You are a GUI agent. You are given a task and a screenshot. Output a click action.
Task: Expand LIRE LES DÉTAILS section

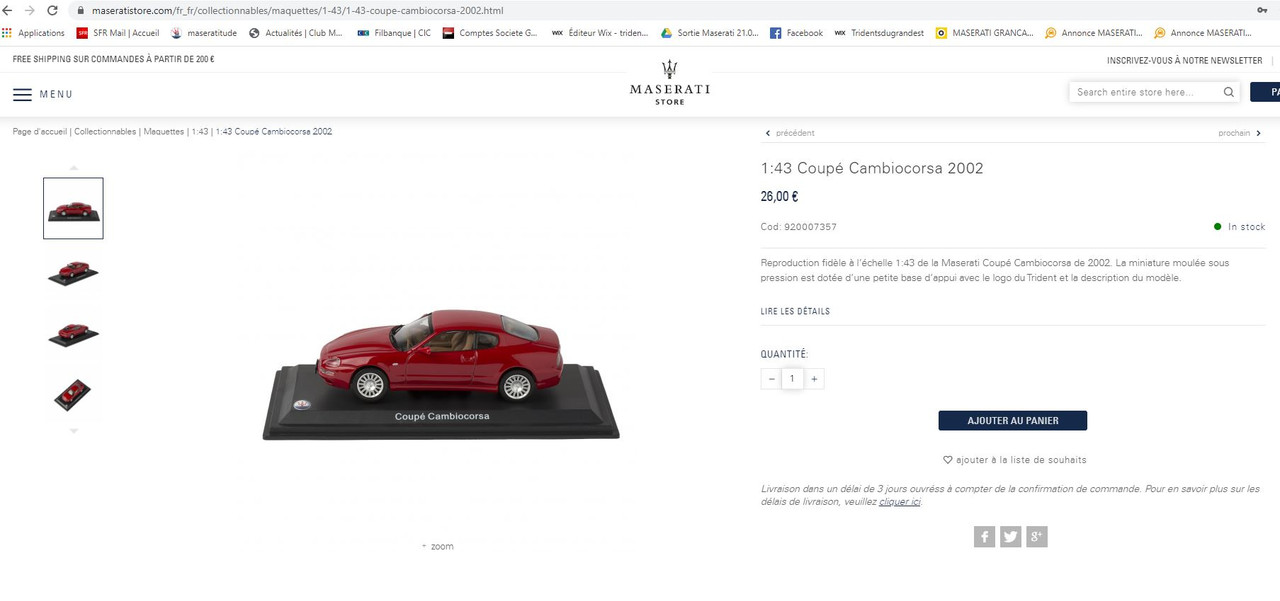coord(795,311)
